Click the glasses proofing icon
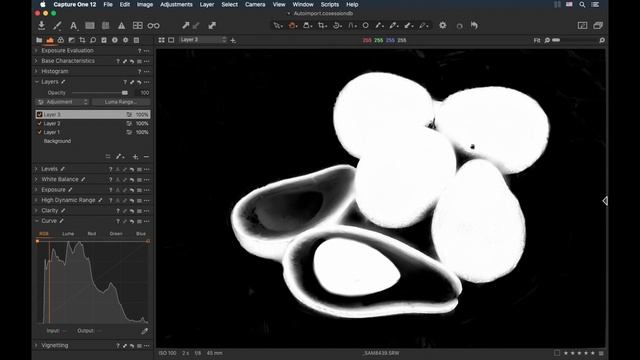Viewport: 640px width, 360px height. click(x=153, y=26)
